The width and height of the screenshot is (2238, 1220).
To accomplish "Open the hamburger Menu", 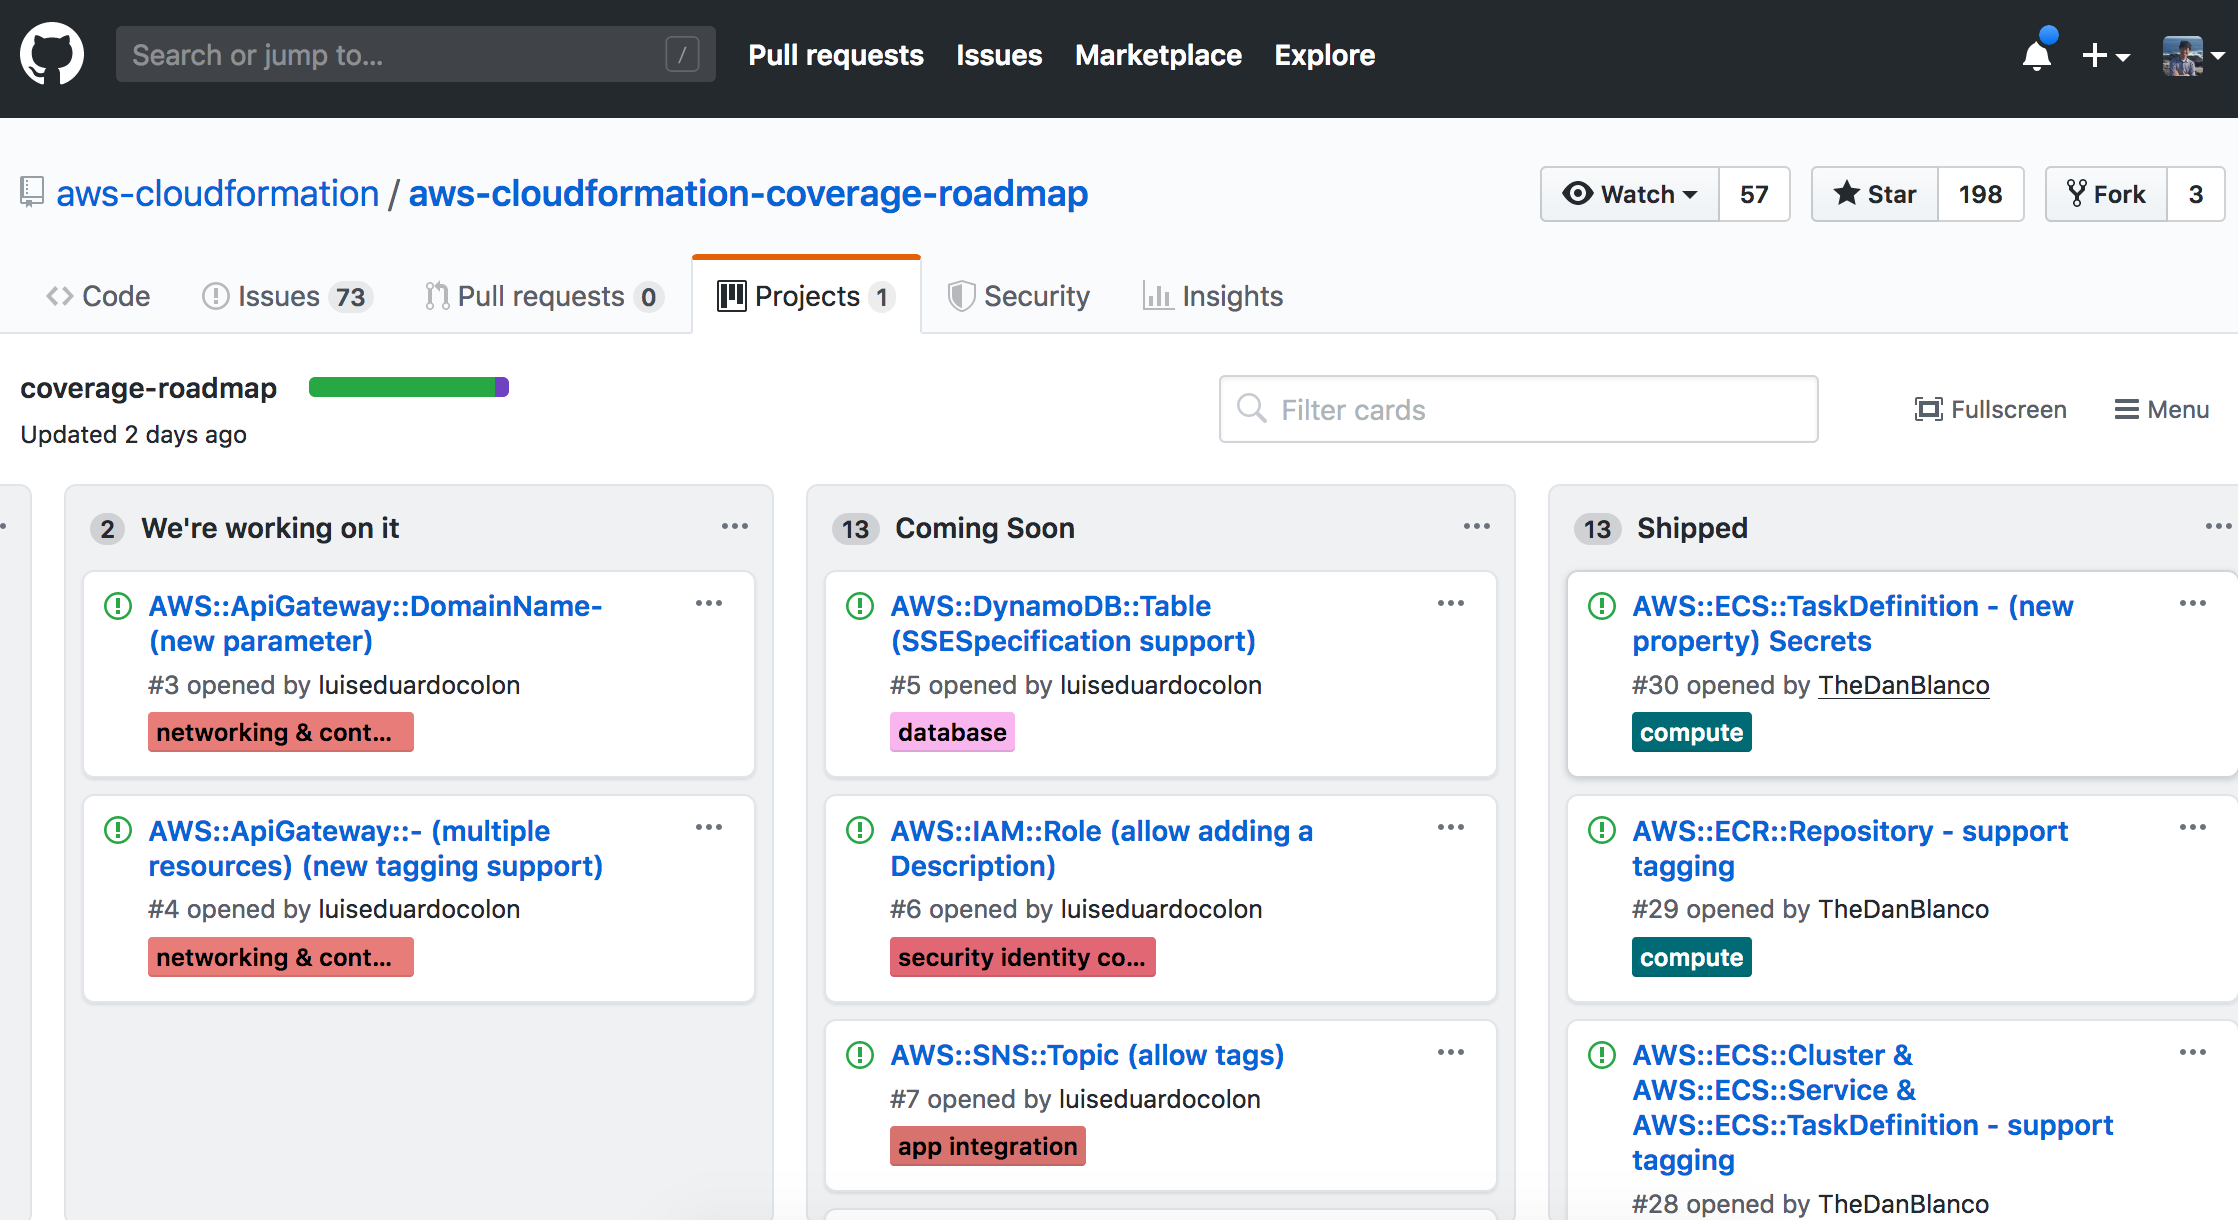I will point(2161,409).
